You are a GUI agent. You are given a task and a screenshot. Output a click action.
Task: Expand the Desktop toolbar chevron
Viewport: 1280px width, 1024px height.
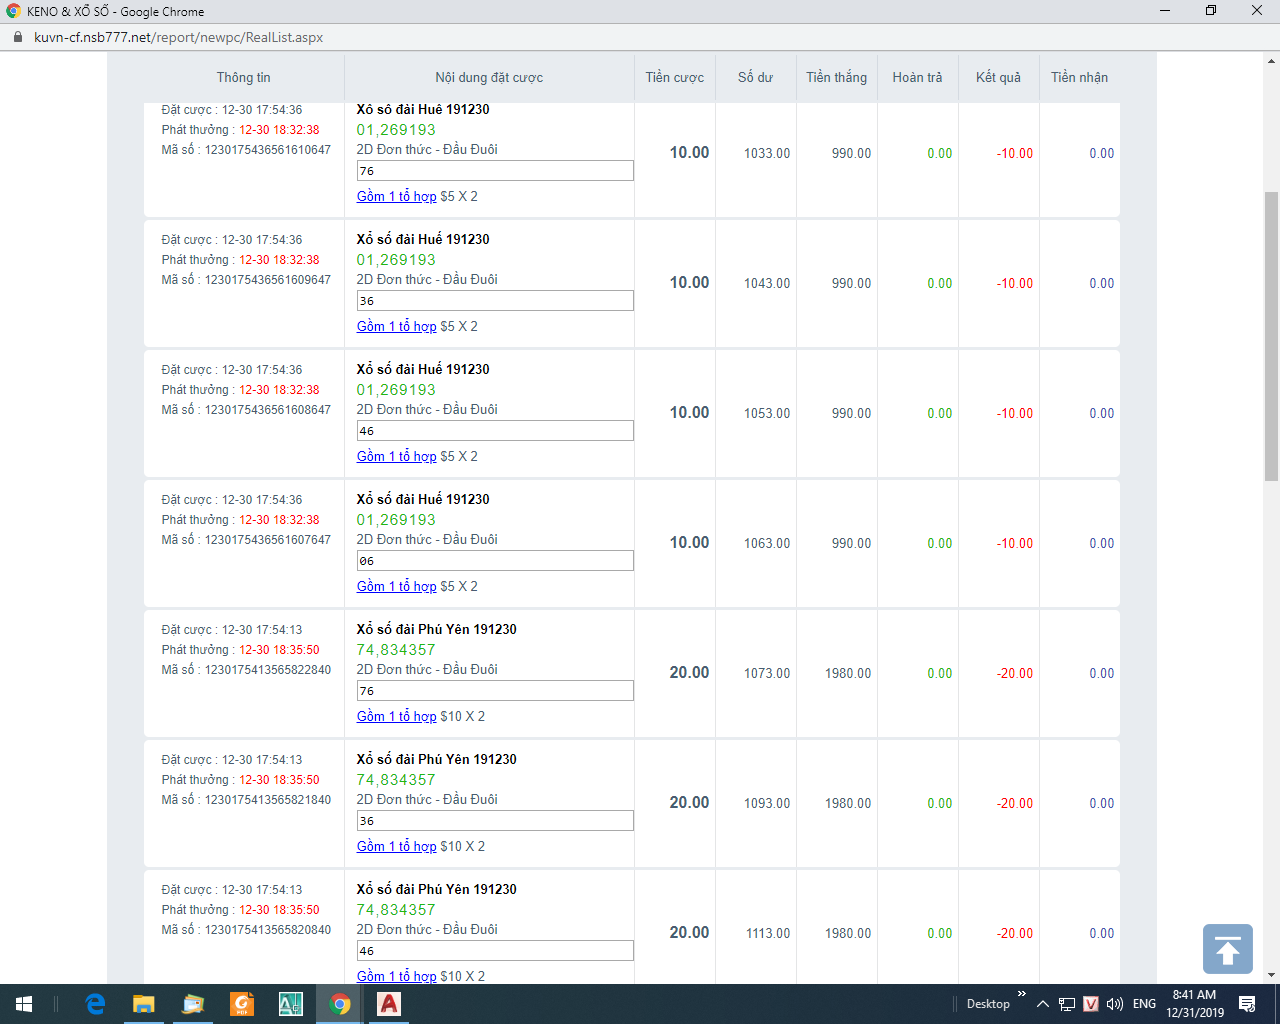tap(1021, 994)
